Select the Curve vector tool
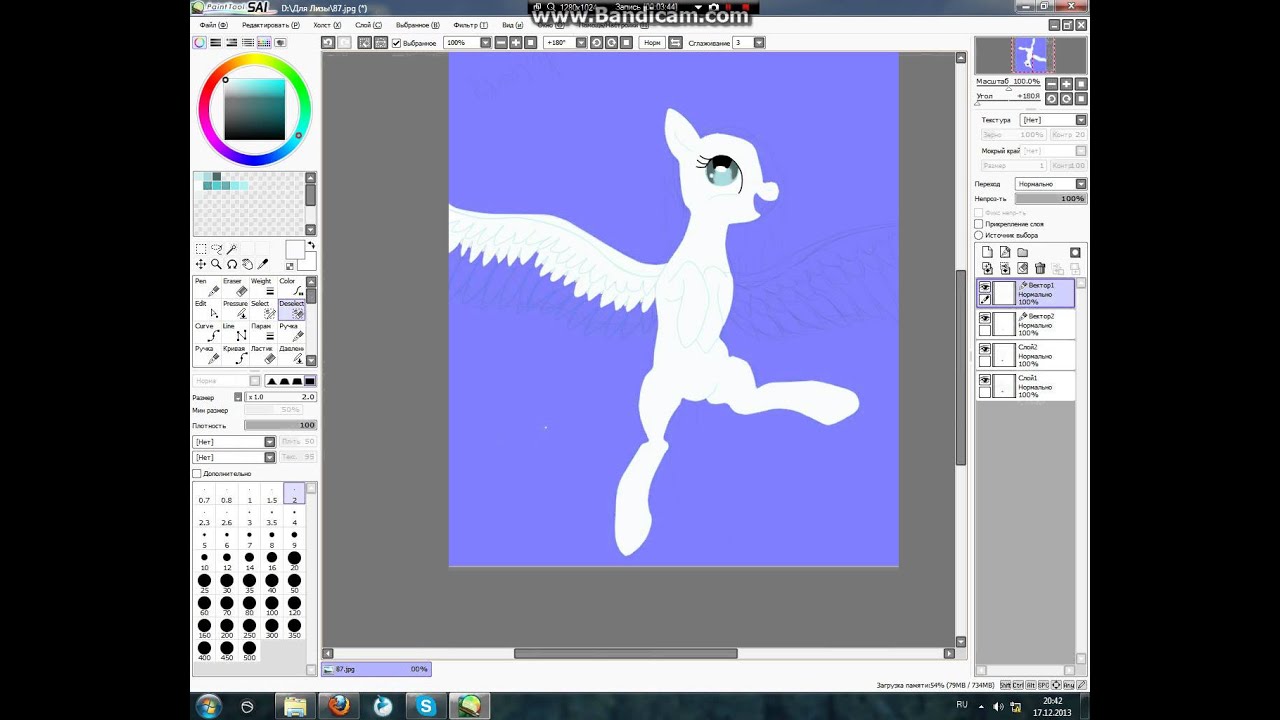Image resolution: width=1280 pixels, height=720 pixels. [206, 331]
